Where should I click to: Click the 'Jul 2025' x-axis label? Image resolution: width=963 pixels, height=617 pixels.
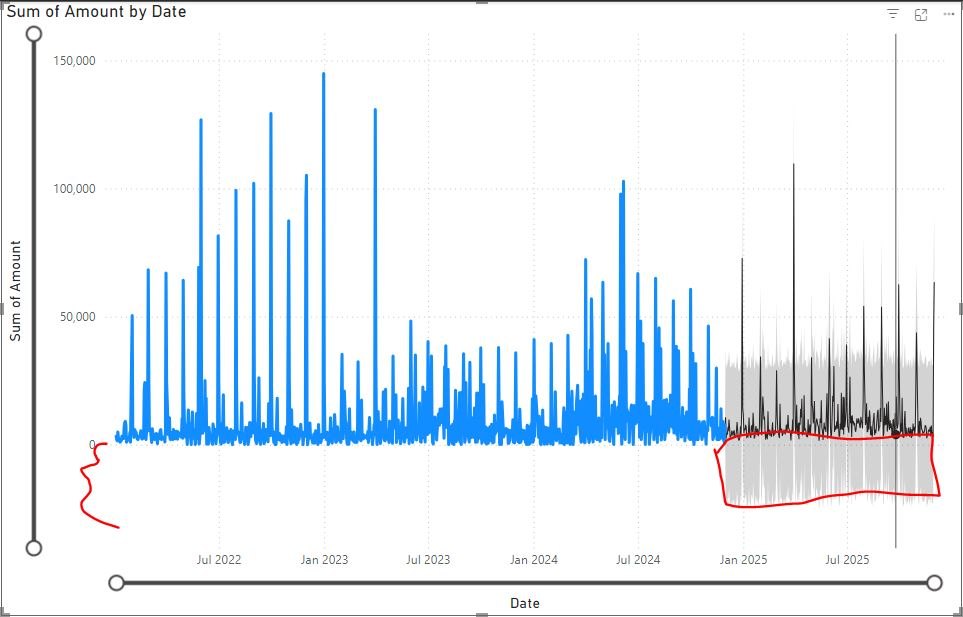[848, 560]
